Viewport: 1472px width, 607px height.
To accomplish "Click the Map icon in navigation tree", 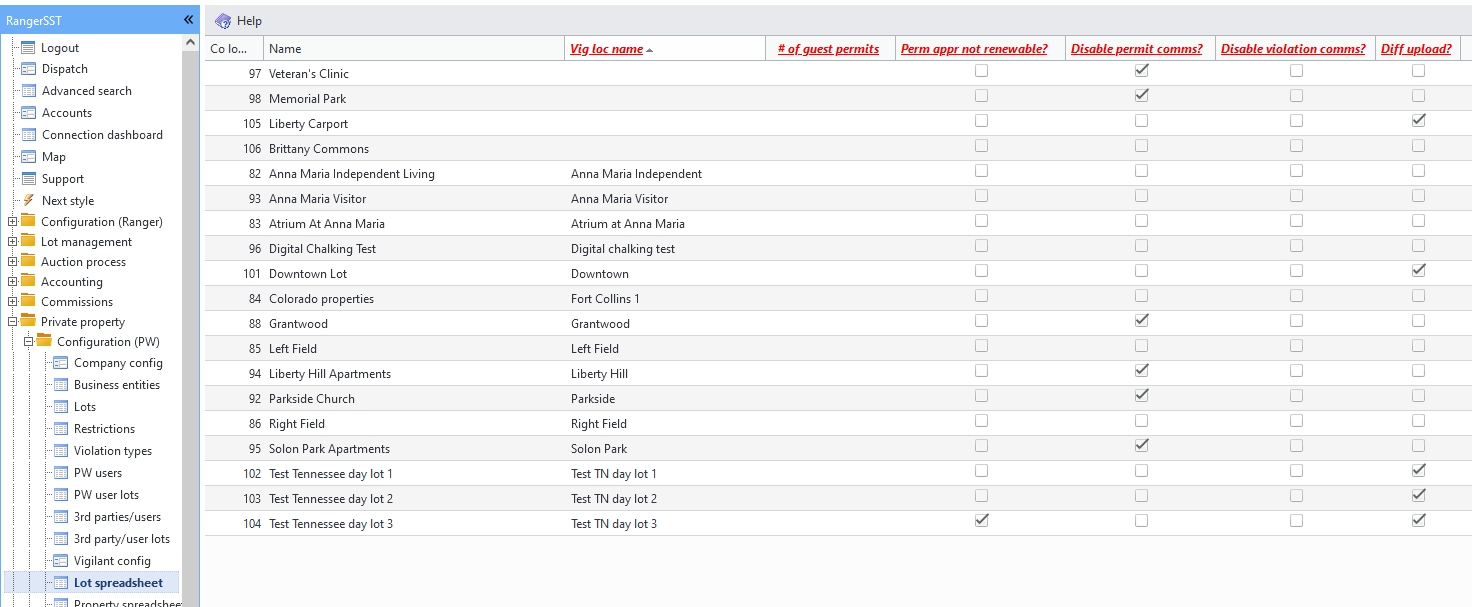I will point(28,157).
